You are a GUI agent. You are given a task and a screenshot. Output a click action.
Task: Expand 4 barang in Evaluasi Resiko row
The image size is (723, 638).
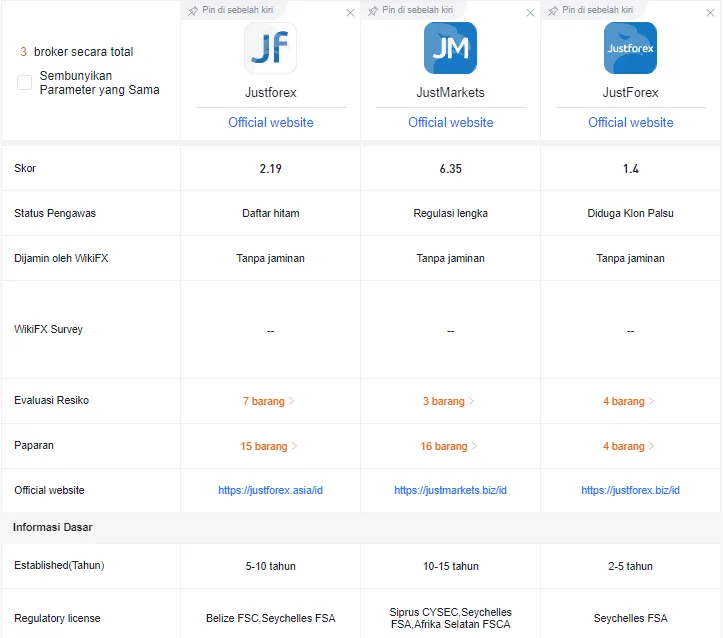pos(628,401)
